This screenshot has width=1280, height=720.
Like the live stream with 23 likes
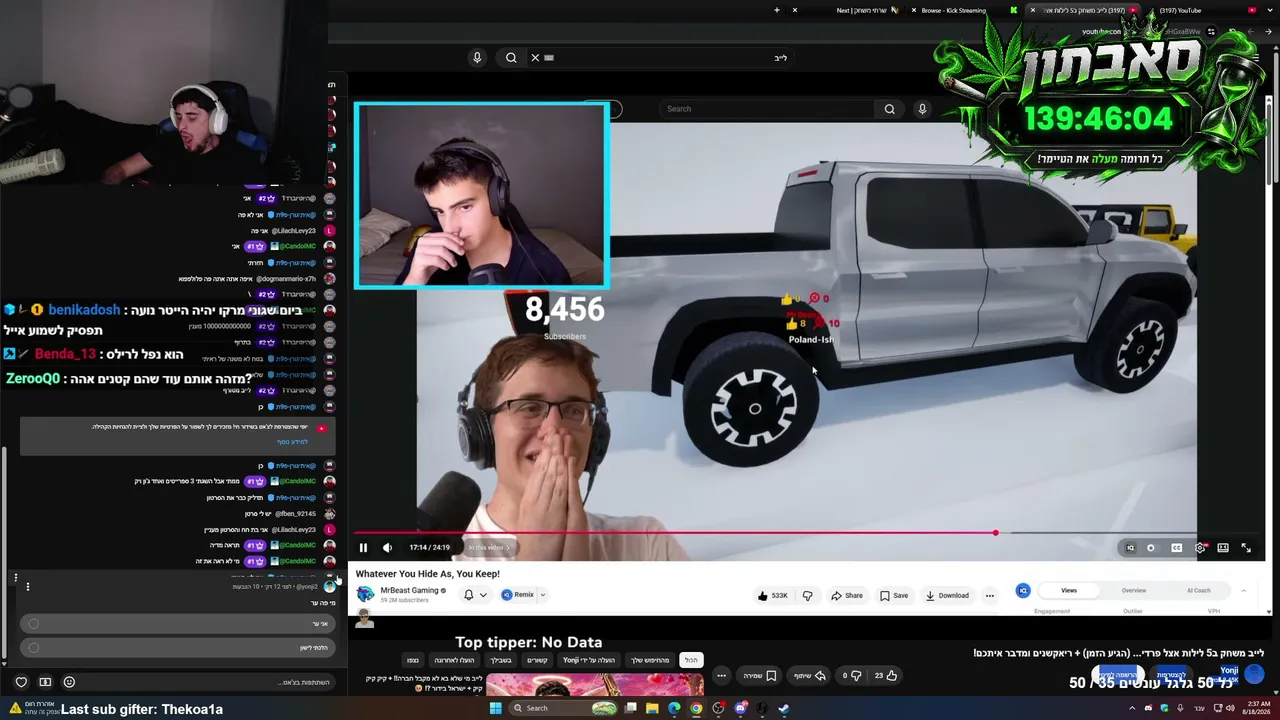(x=886, y=675)
